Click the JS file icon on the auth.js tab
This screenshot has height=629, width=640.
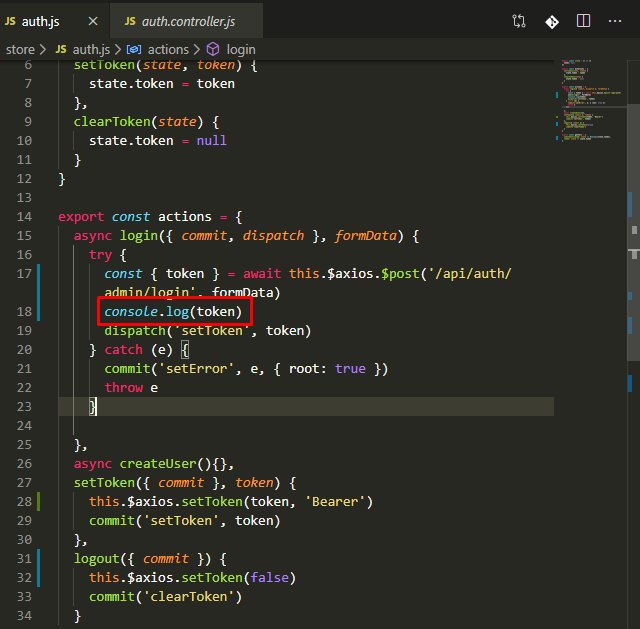10,21
